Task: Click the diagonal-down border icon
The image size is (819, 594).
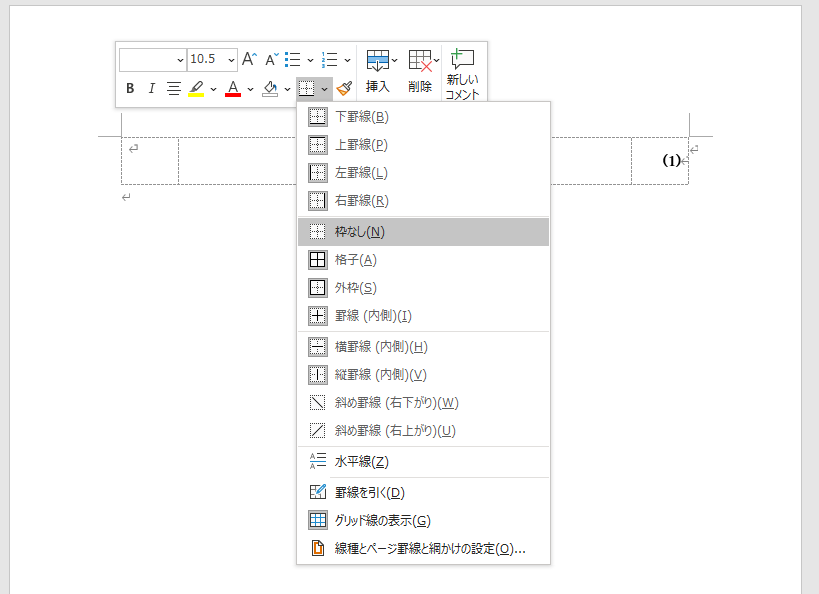Action: [318, 403]
